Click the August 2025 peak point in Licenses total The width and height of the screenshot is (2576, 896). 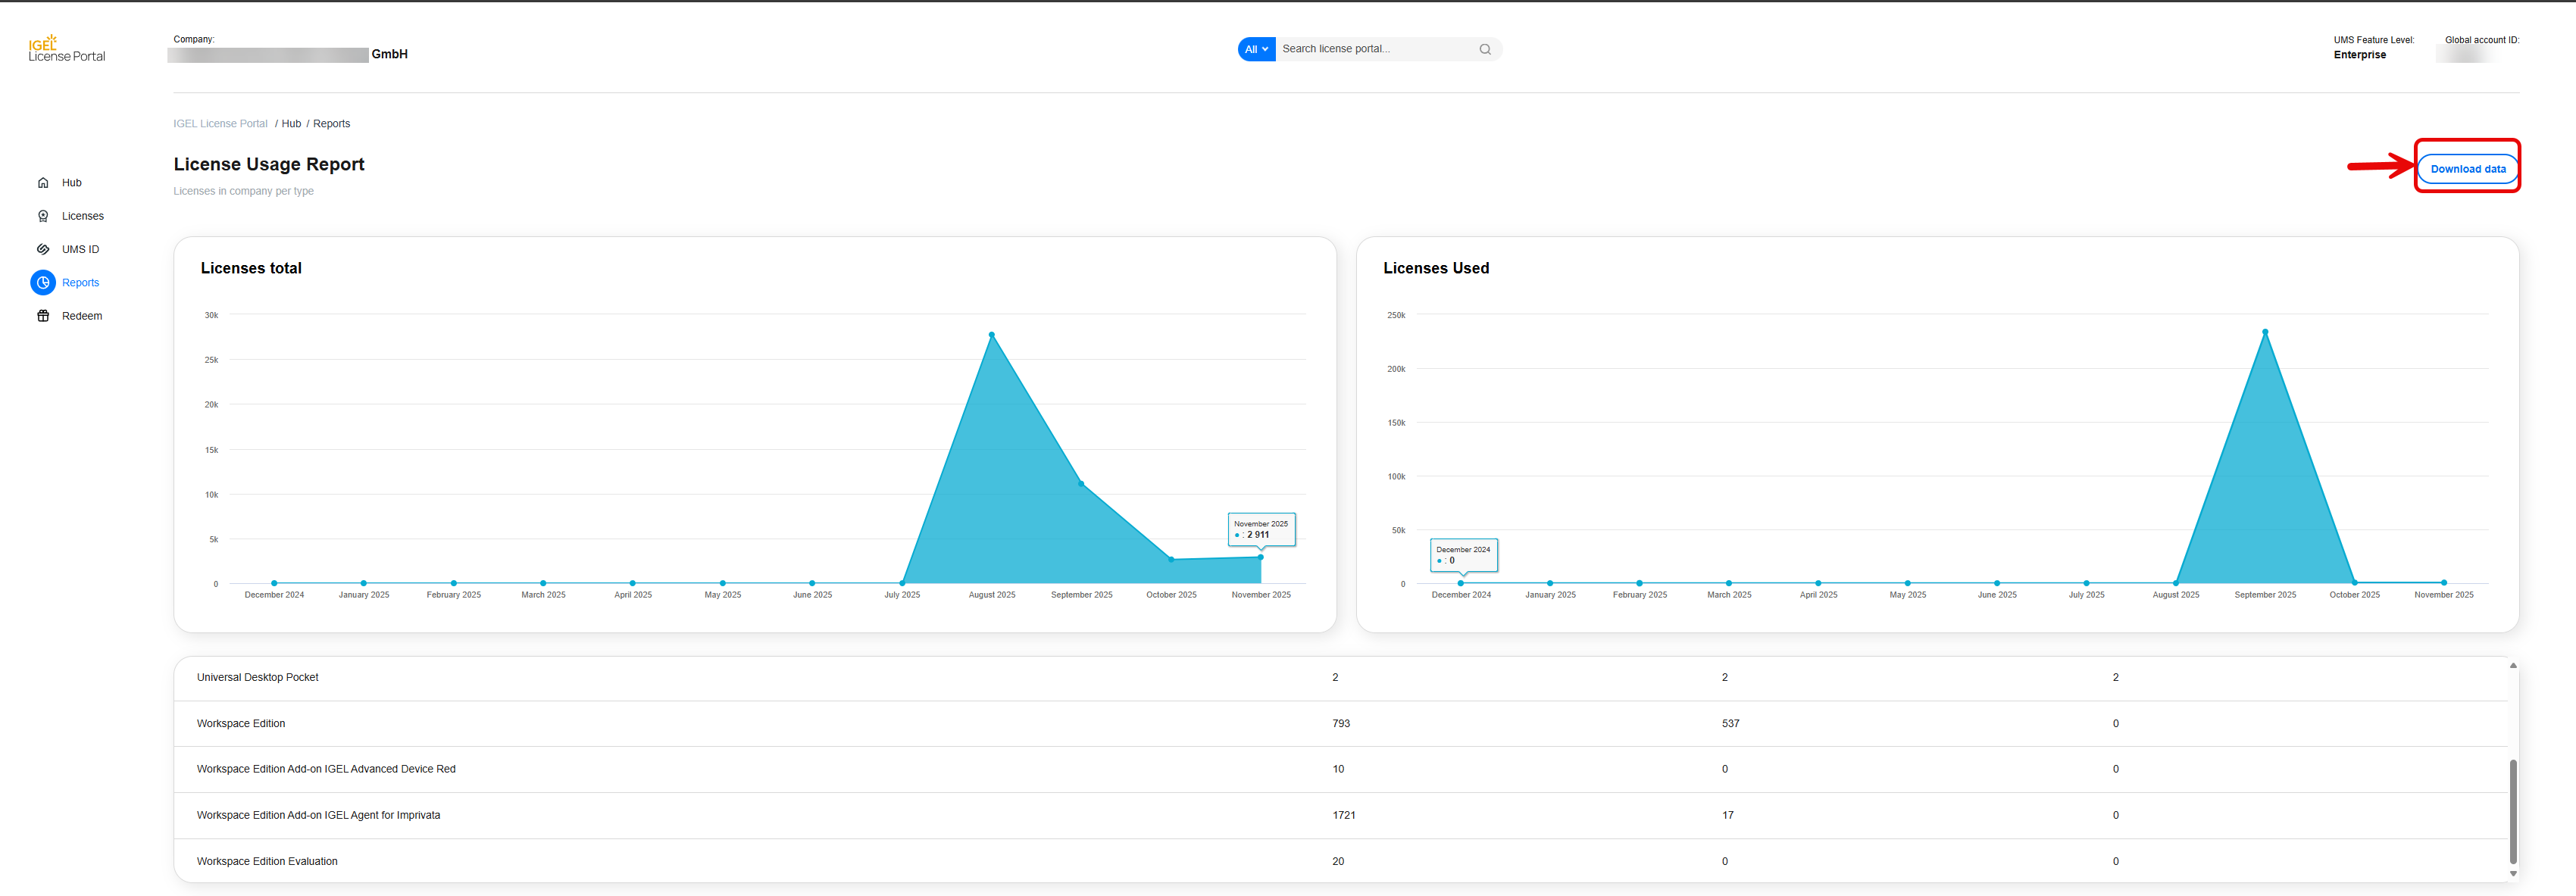[991, 335]
